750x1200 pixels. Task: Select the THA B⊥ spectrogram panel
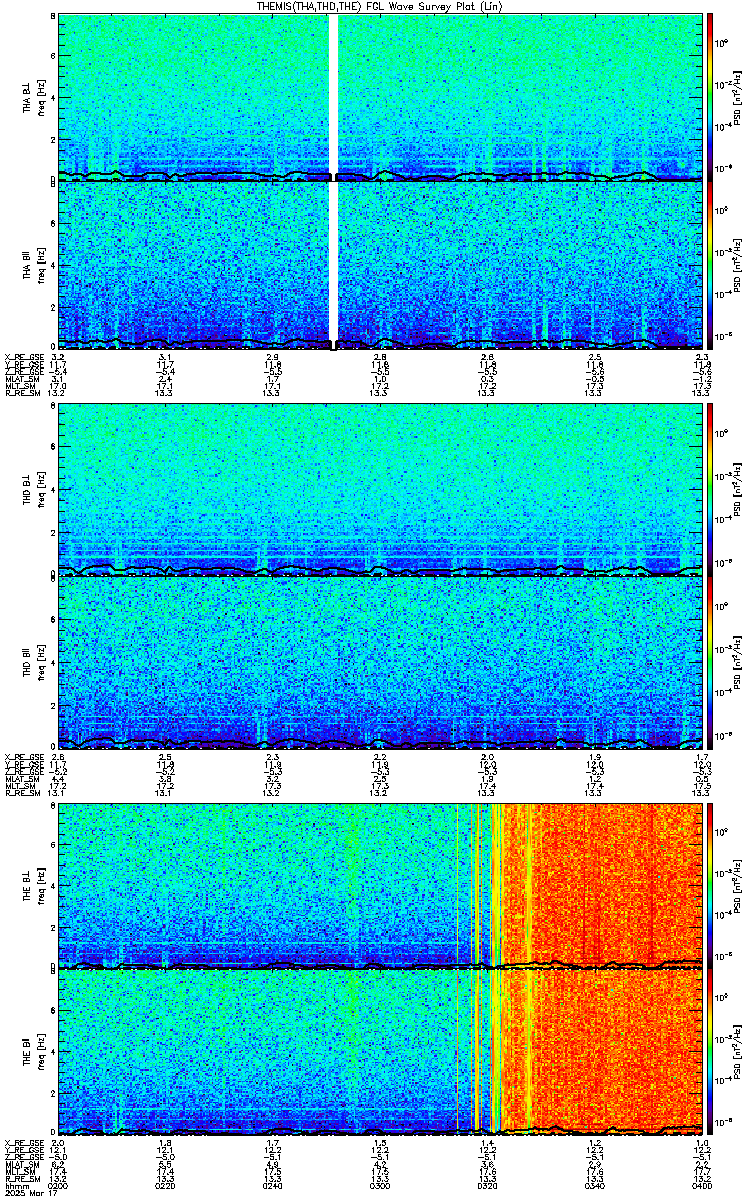(x=379, y=97)
